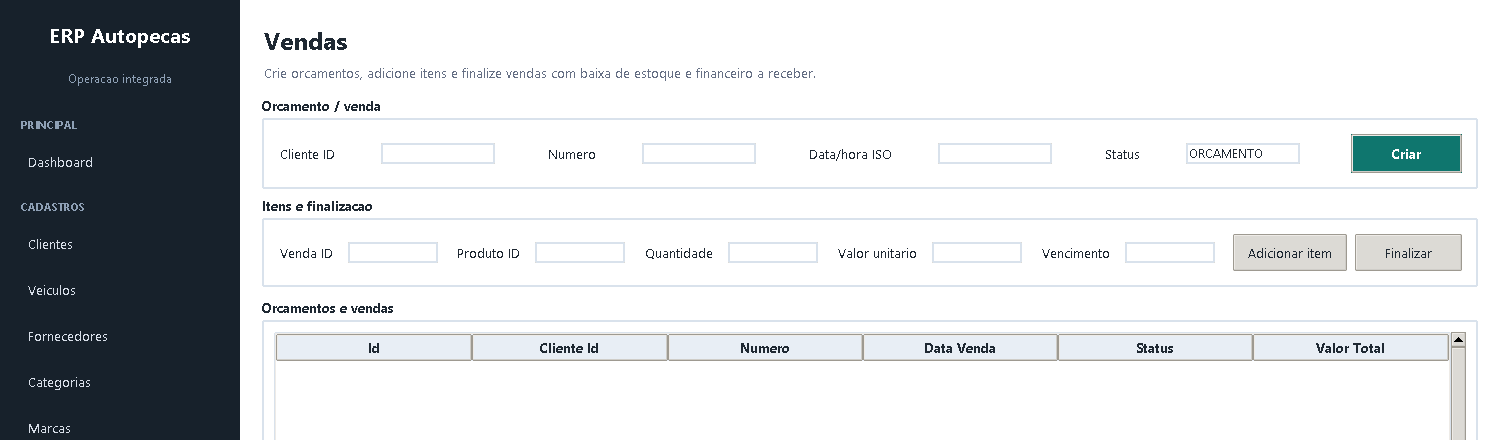Click the Operacao integrada subtitle
The image size is (1500, 440).
pos(120,79)
